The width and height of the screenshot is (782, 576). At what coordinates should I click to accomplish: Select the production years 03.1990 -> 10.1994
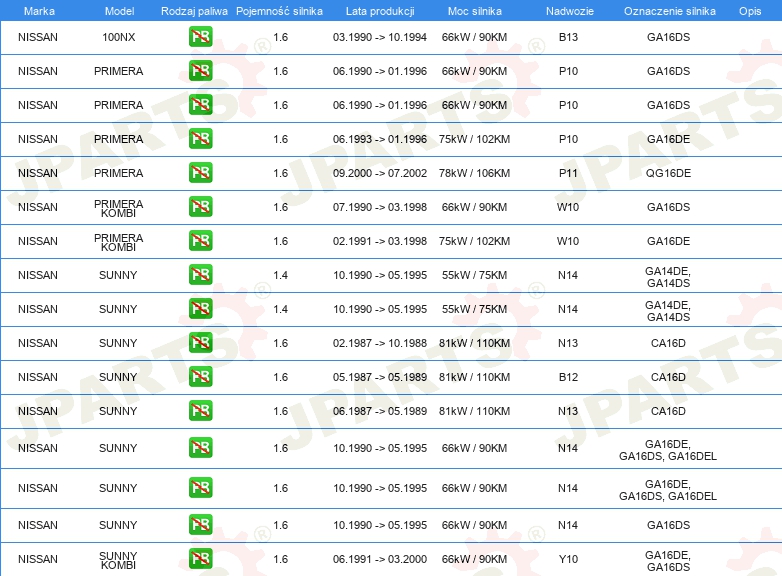click(x=380, y=37)
